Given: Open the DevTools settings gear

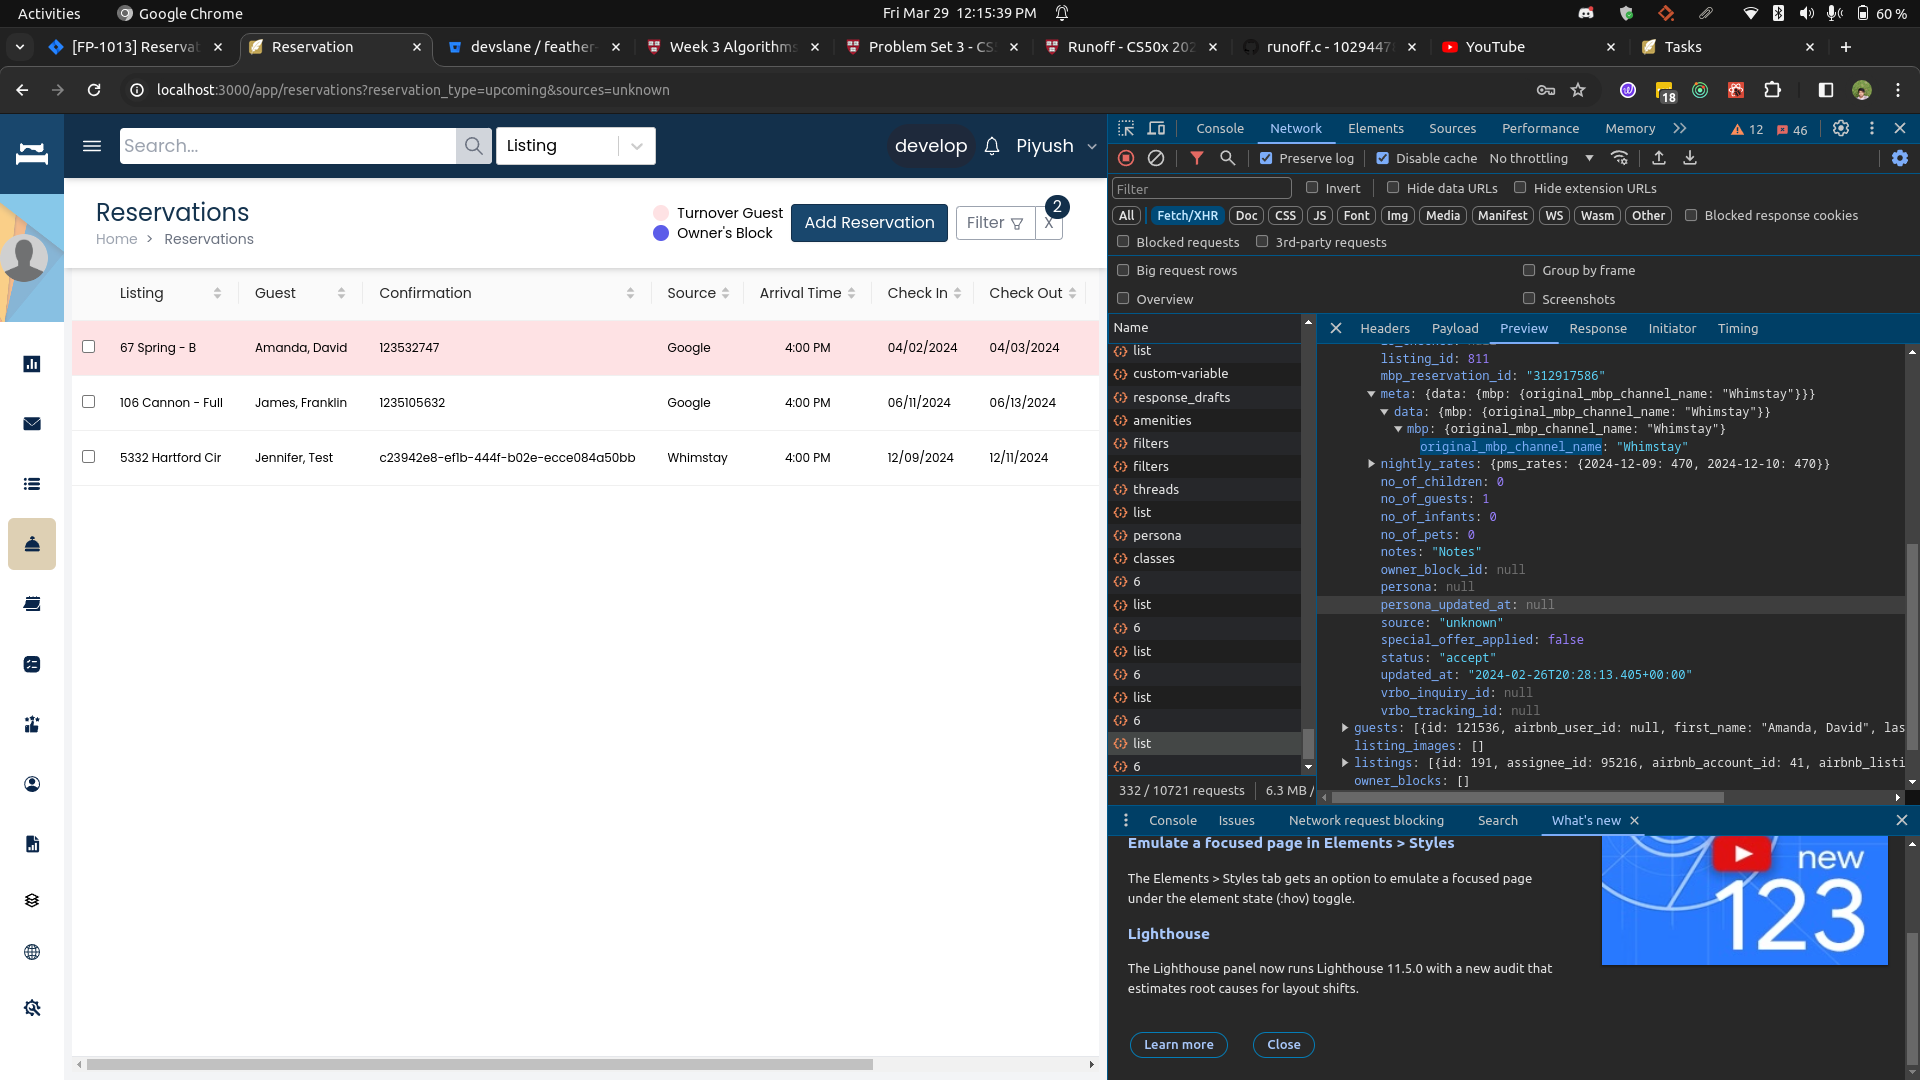Looking at the screenshot, I should pyautogui.click(x=1840, y=128).
